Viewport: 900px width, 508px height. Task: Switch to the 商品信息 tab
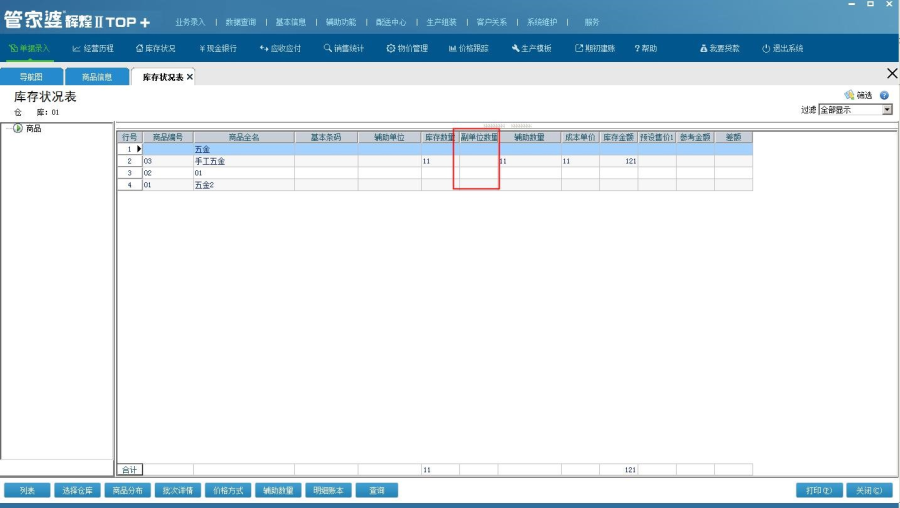97,77
